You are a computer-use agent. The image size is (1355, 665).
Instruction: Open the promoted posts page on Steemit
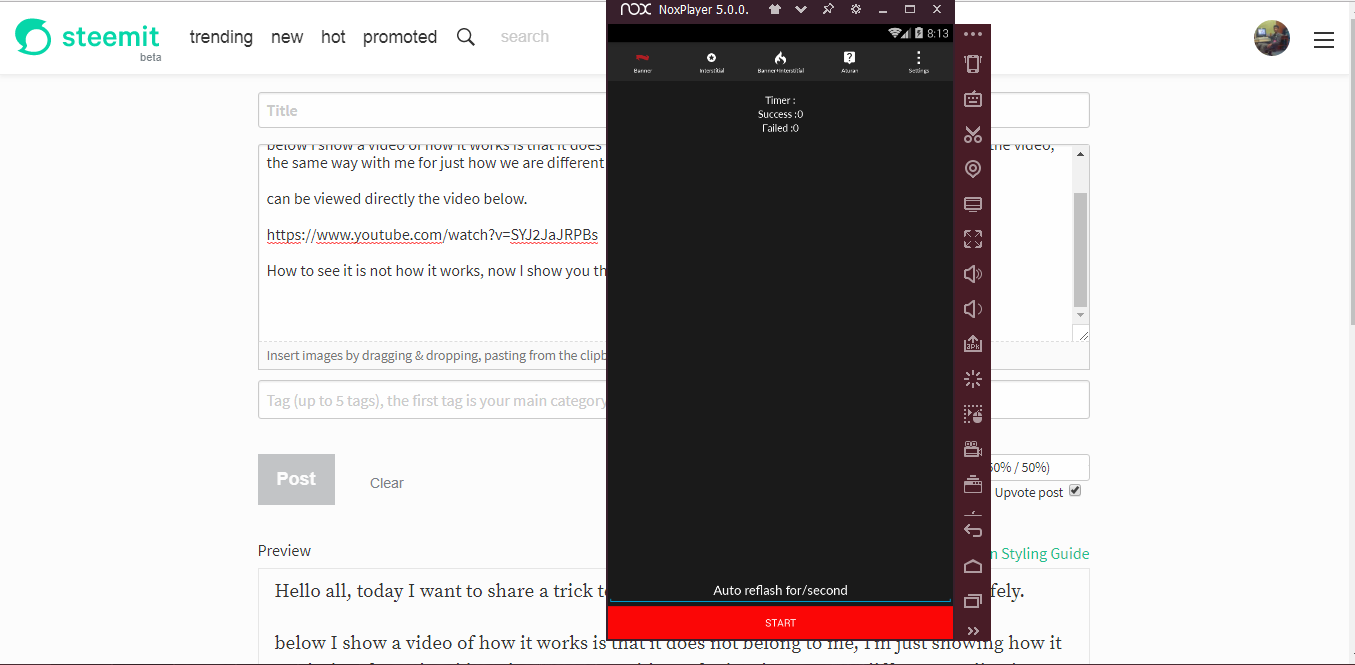[400, 37]
